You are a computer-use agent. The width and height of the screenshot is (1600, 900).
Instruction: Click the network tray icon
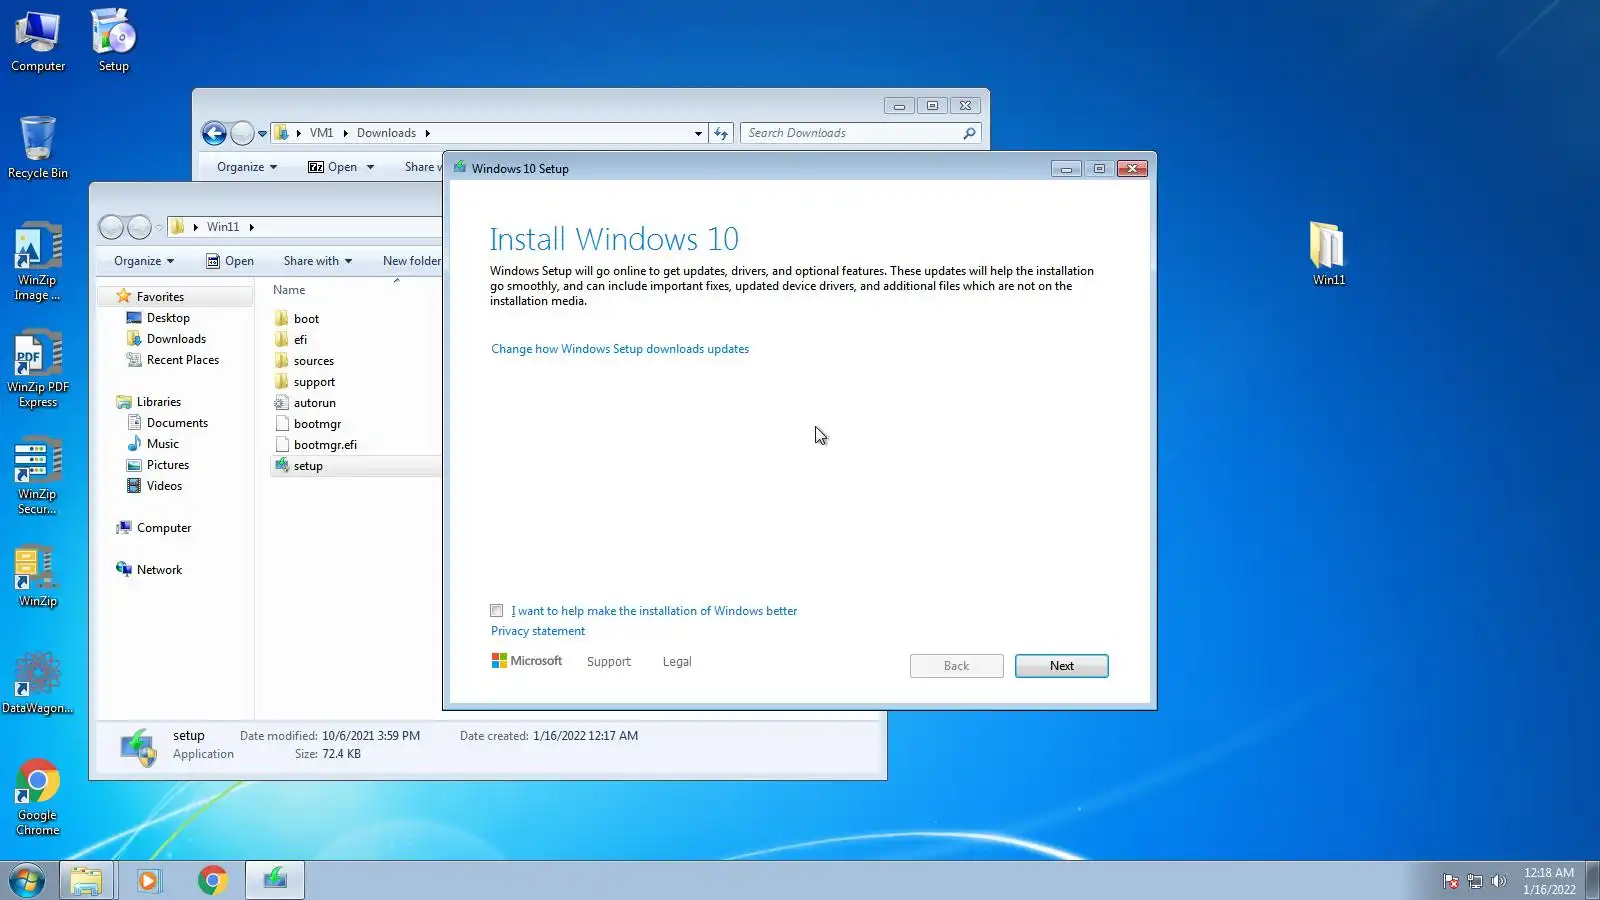pos(1474,881)
